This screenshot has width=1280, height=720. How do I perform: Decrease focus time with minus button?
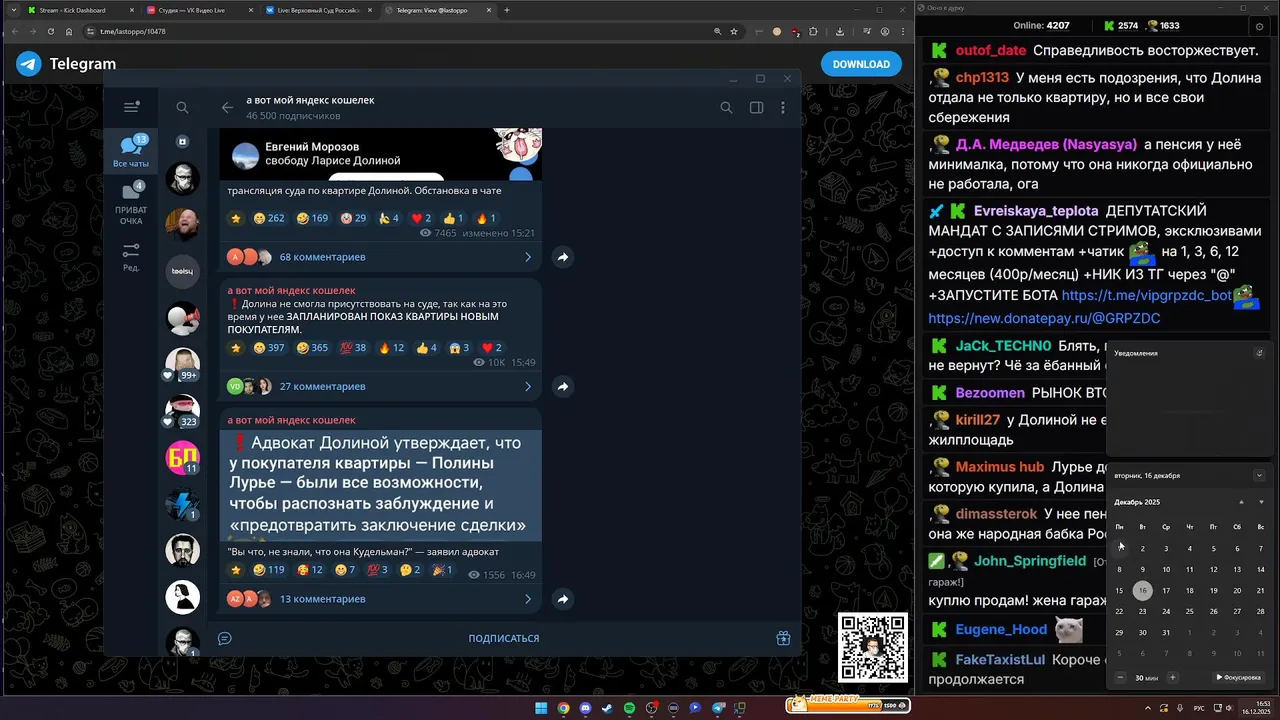[1120, 677]
